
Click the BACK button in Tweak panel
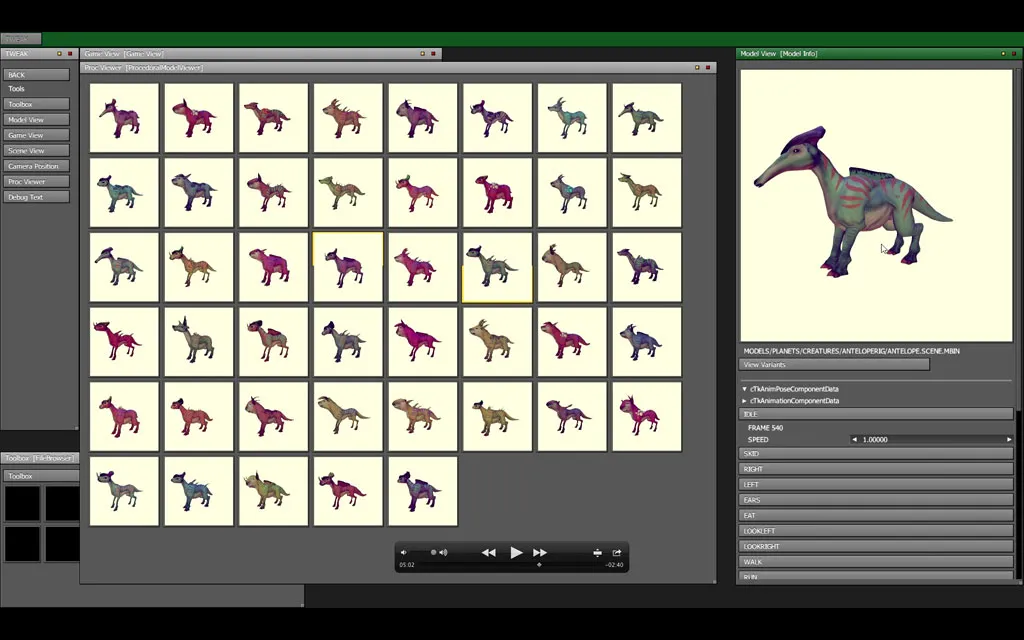click(x=36, y=75)
